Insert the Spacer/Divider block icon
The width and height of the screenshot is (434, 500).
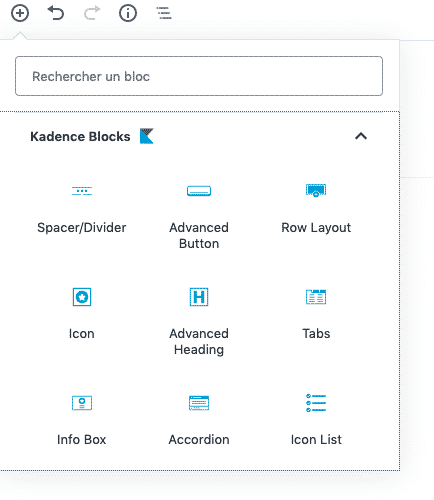82,191
